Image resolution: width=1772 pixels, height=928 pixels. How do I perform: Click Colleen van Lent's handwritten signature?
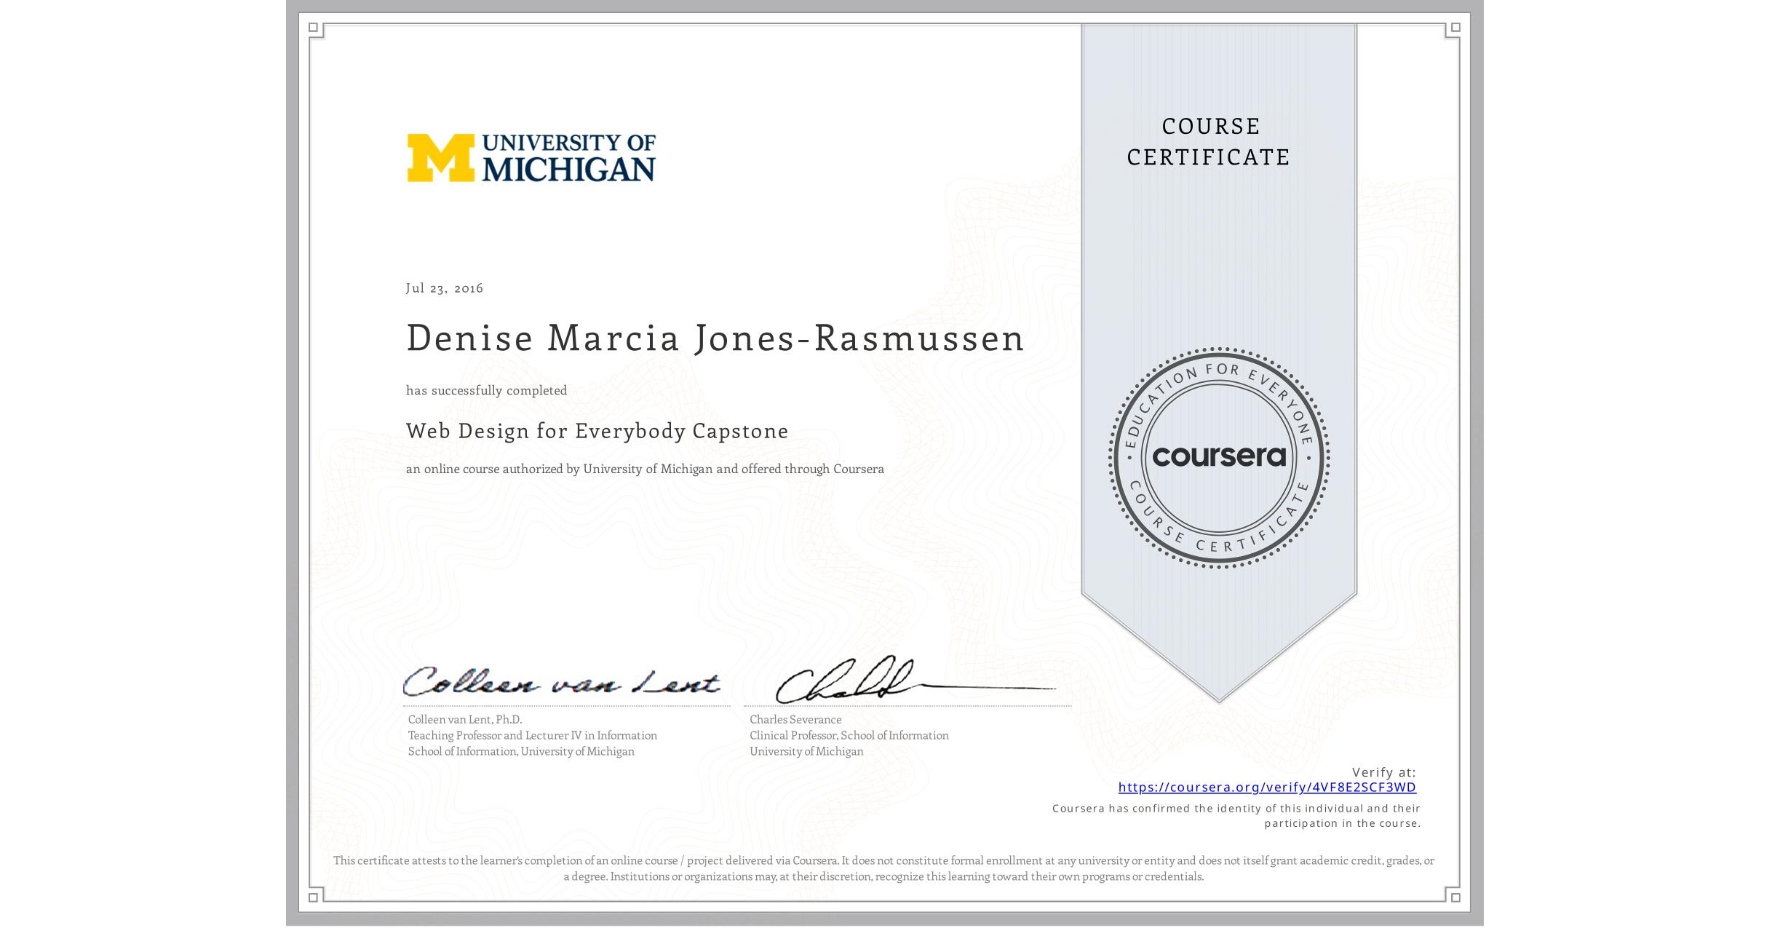(561, 682)
